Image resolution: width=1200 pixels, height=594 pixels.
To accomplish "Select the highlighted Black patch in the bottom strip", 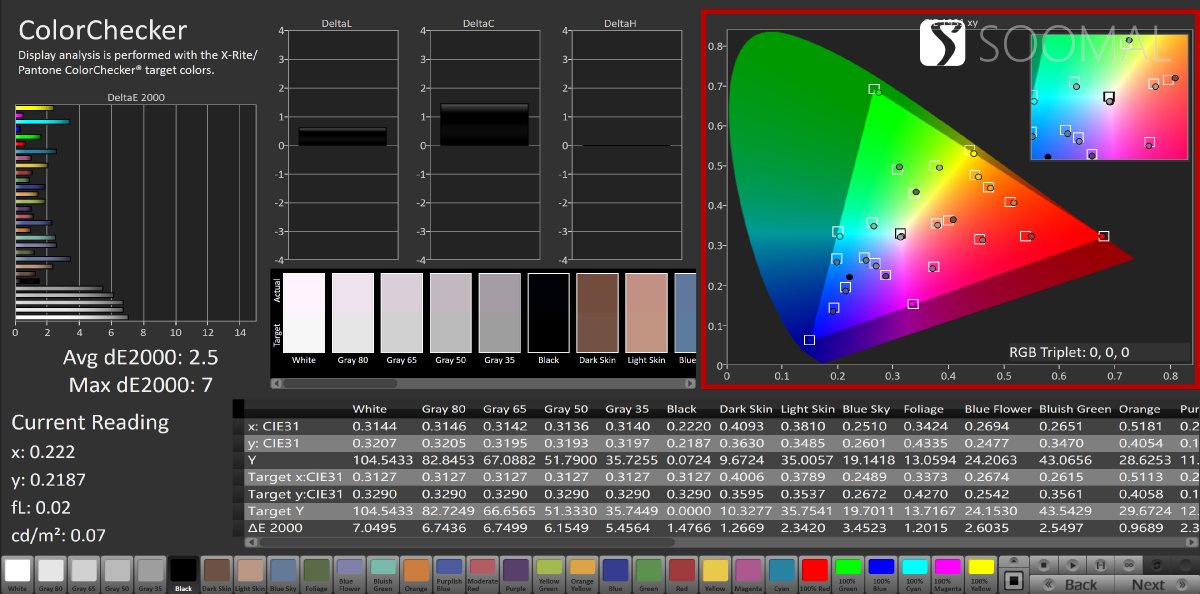I will pos(183,573).
